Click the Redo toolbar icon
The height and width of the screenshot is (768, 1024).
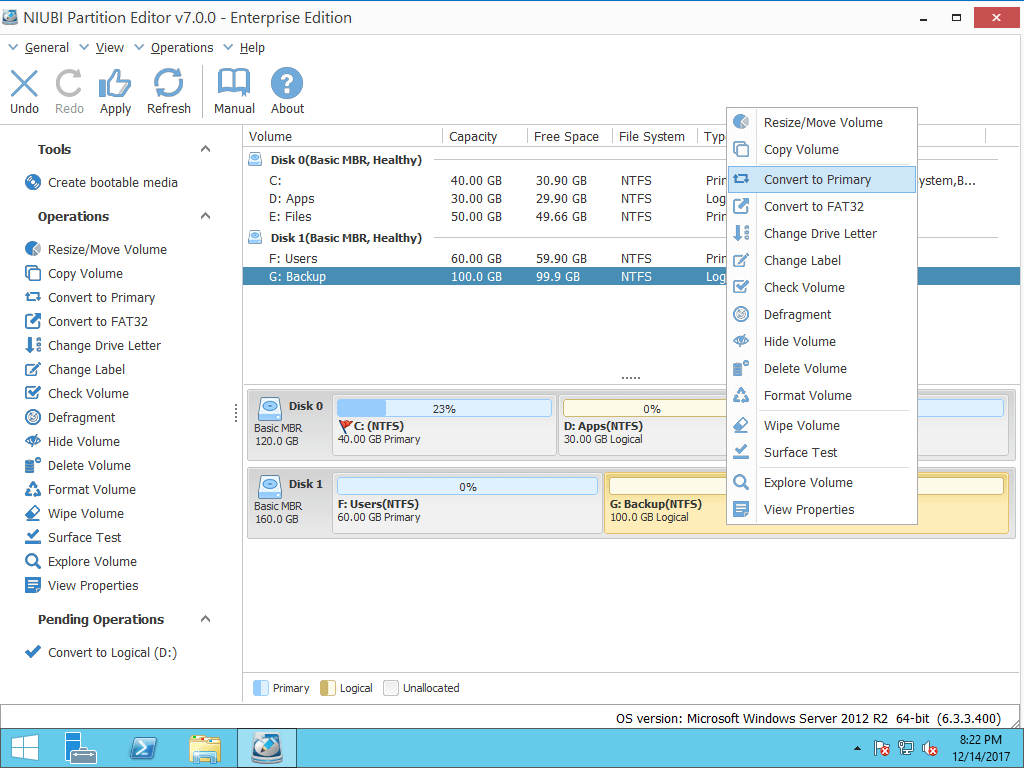coord(69,91)
